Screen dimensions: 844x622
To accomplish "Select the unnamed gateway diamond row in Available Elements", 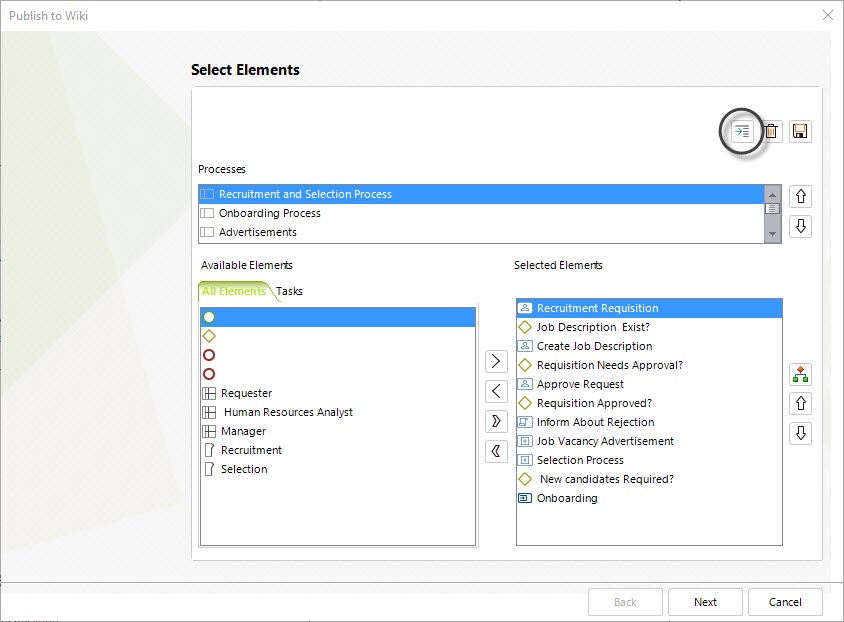I will click(338, 336).
